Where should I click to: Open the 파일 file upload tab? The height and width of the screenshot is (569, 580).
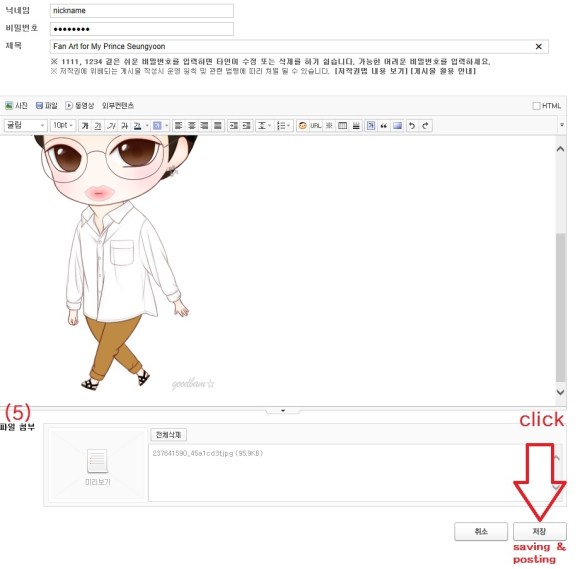point(47,106)
